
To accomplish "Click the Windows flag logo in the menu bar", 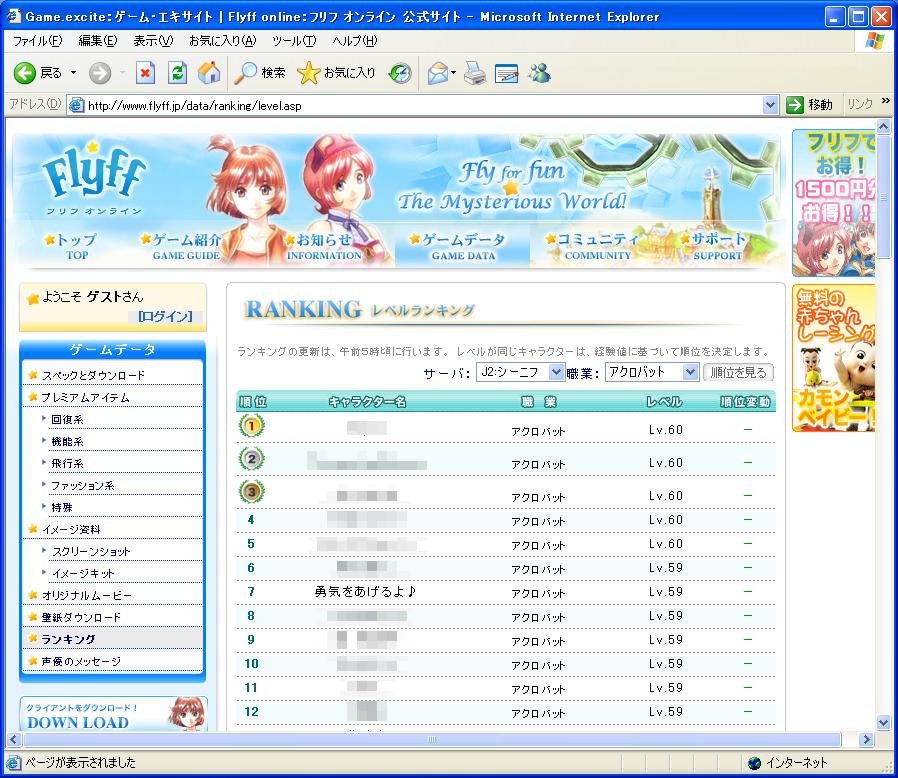I will click(875, 41).
